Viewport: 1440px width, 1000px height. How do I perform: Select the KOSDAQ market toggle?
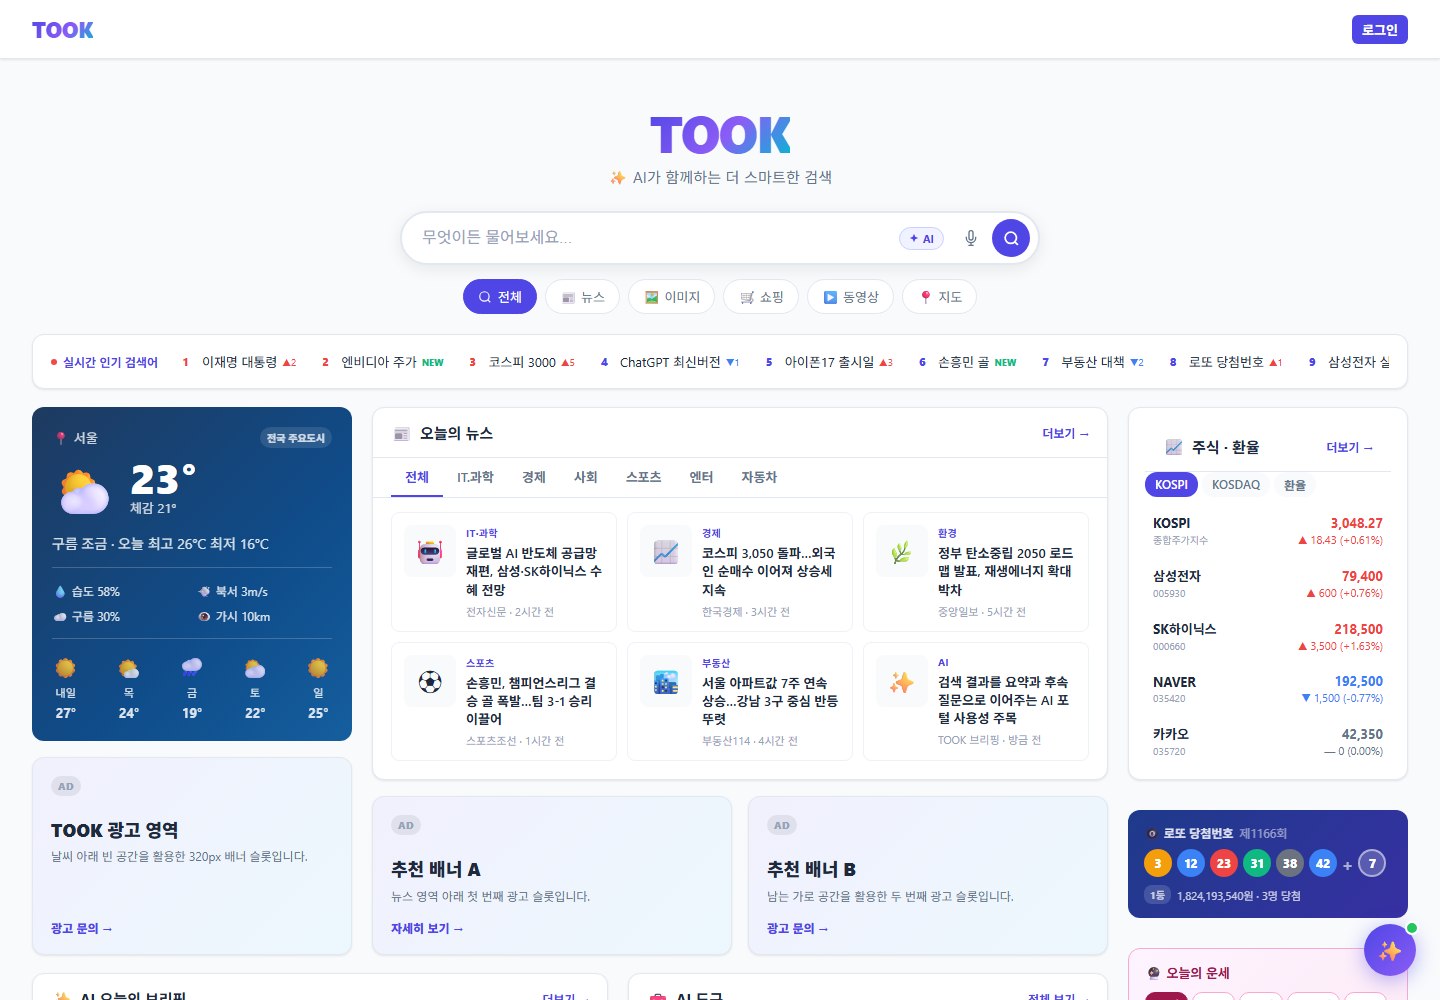pos(1236,485)
